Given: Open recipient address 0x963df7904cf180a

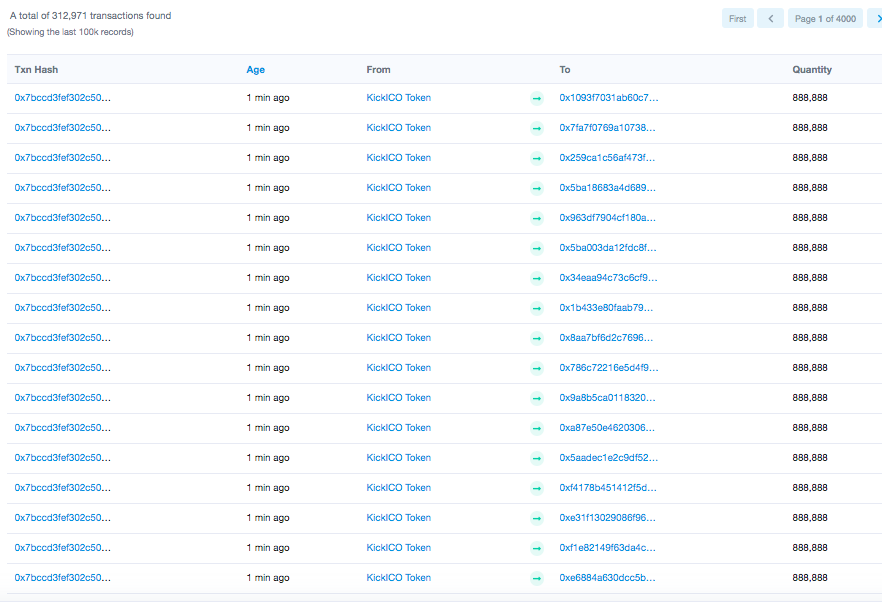Looking at the screenshot, I should coord(608,218).
